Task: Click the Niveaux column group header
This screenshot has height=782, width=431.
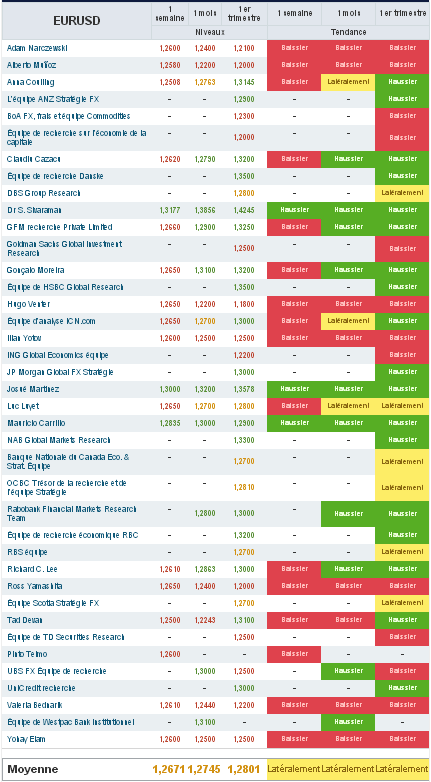Action: [x=210, y=32]
